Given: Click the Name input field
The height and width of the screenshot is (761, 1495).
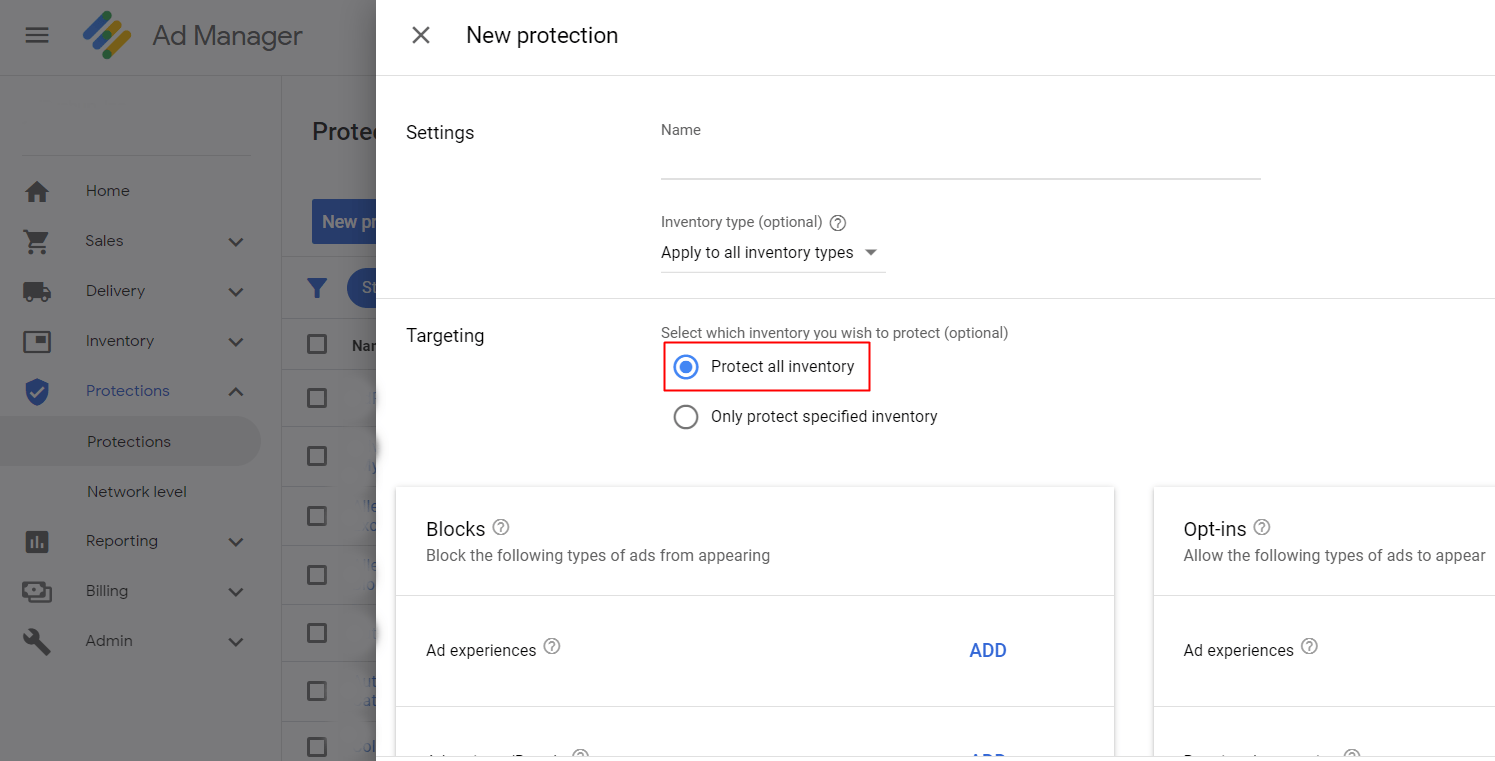Looking at the screenshot, I should click(x=960, y=162).
